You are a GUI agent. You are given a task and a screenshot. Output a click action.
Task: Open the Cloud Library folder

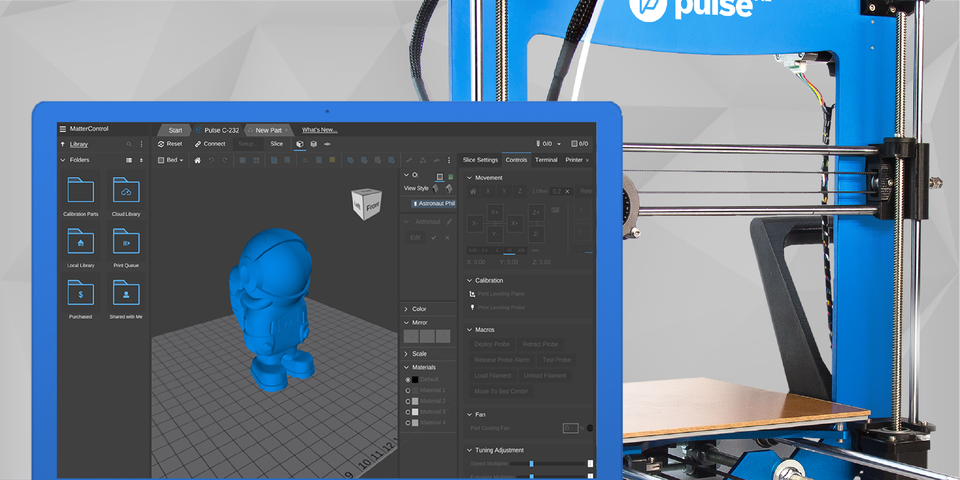coord(126,195)
